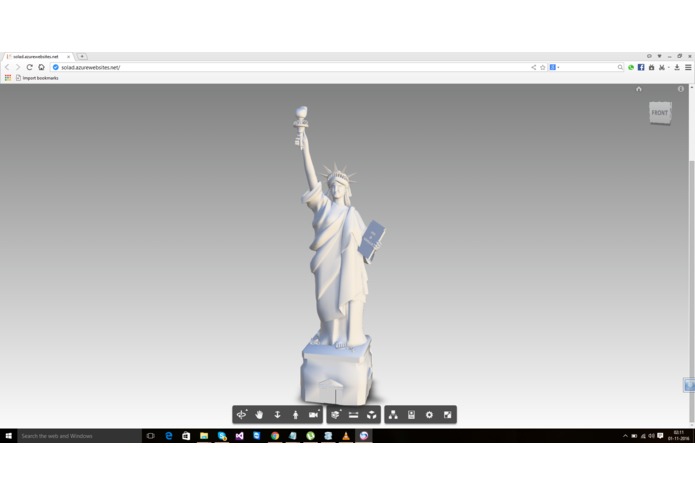Click the search magnifier icon
This screenshot has height=494, width=695.
coord(620,67)
